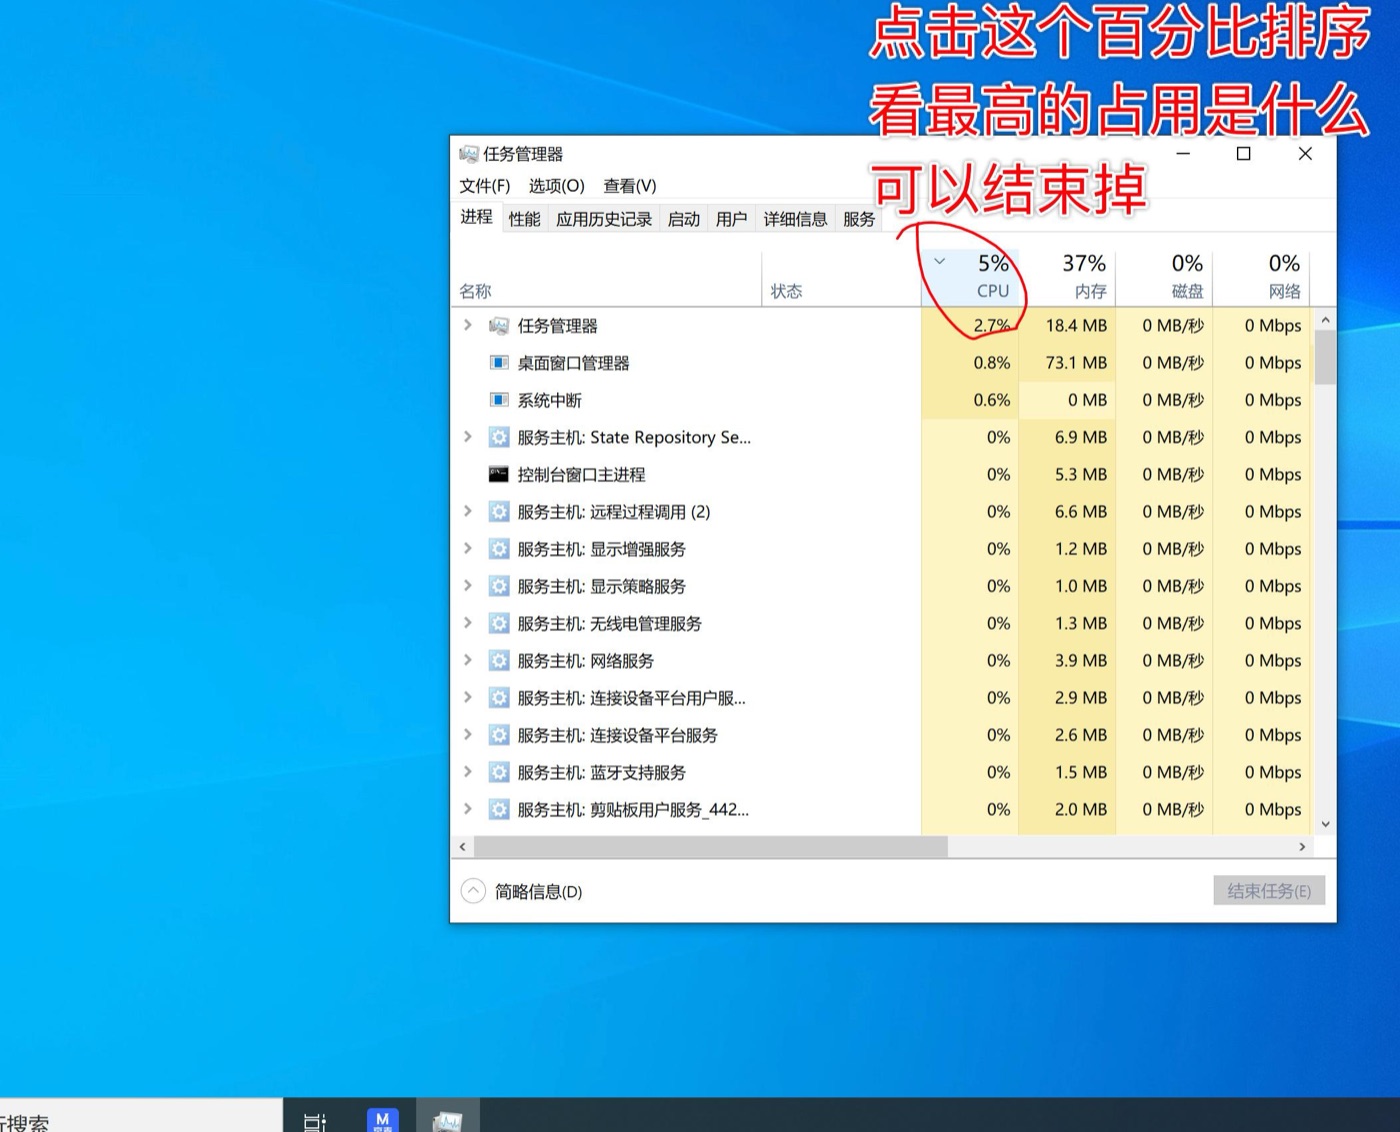Click the 结束任务(E) button
Image resolution: width=1400 pixels, height=1132 pixels.
click(1269, 891)
